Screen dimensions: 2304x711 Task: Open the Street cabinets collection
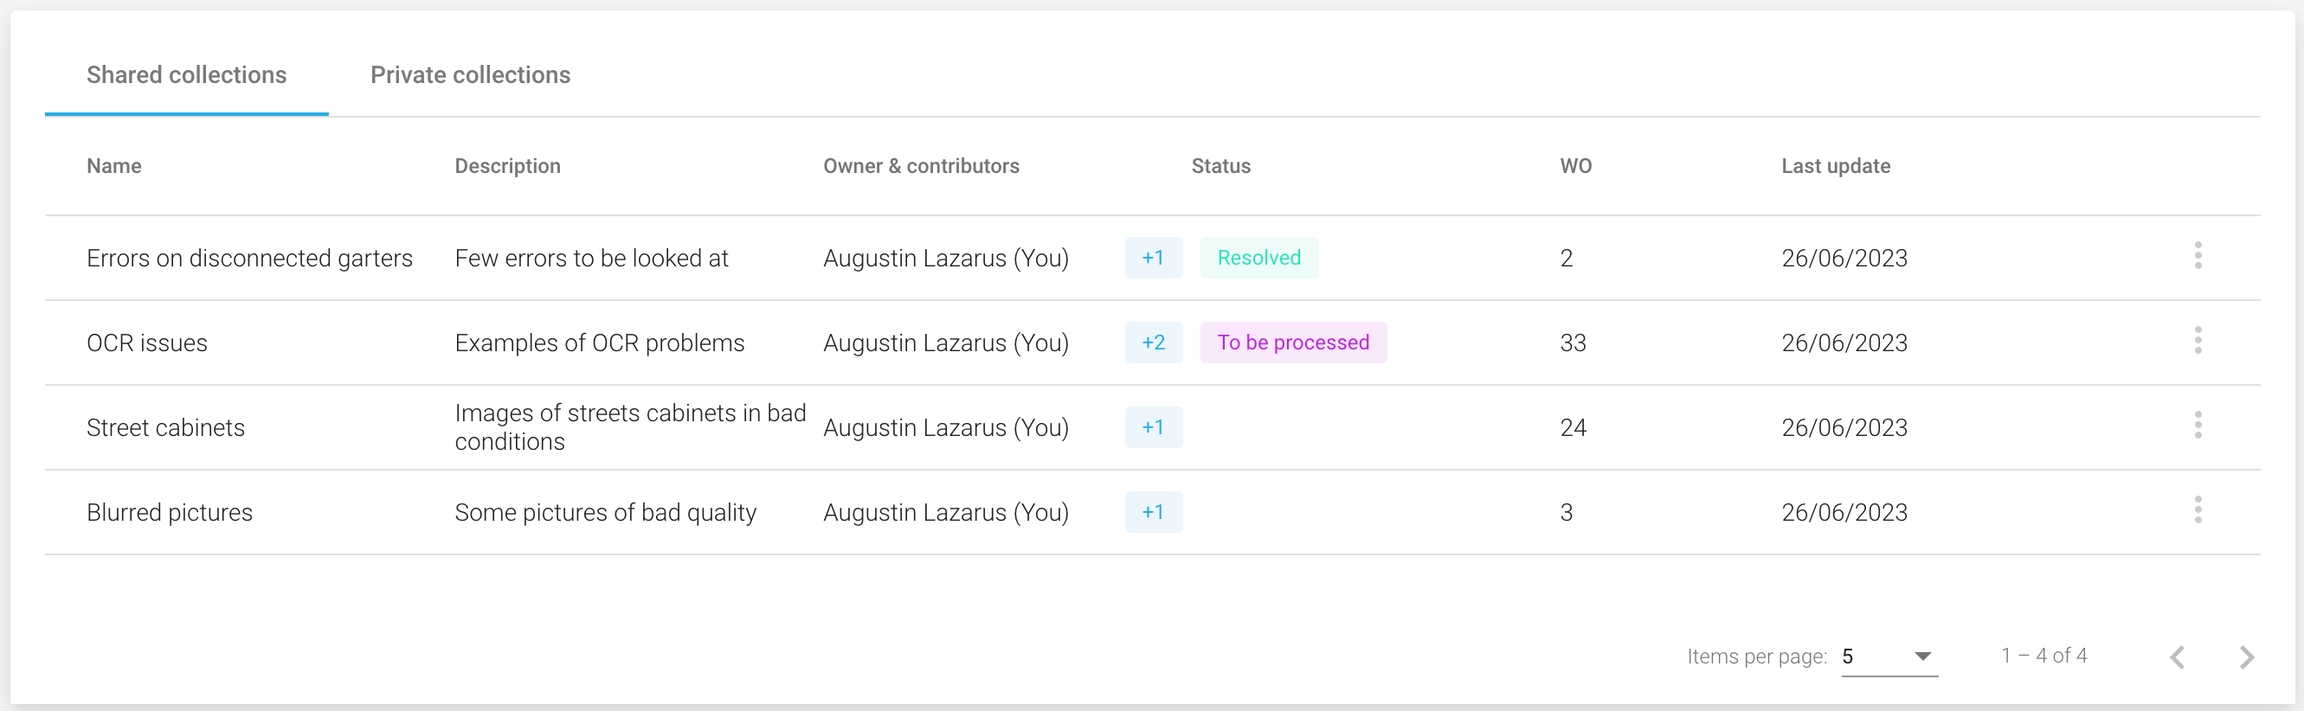(166, 428)
